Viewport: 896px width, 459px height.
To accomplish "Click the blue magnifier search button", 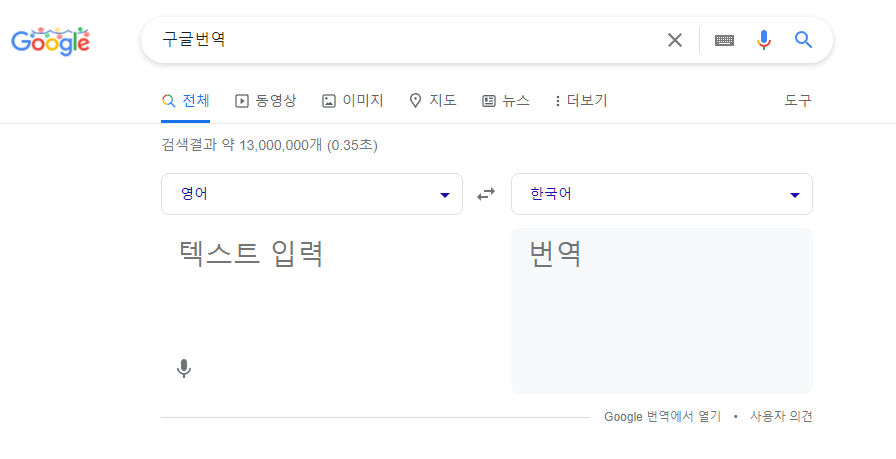I will (x=803, y=40).
